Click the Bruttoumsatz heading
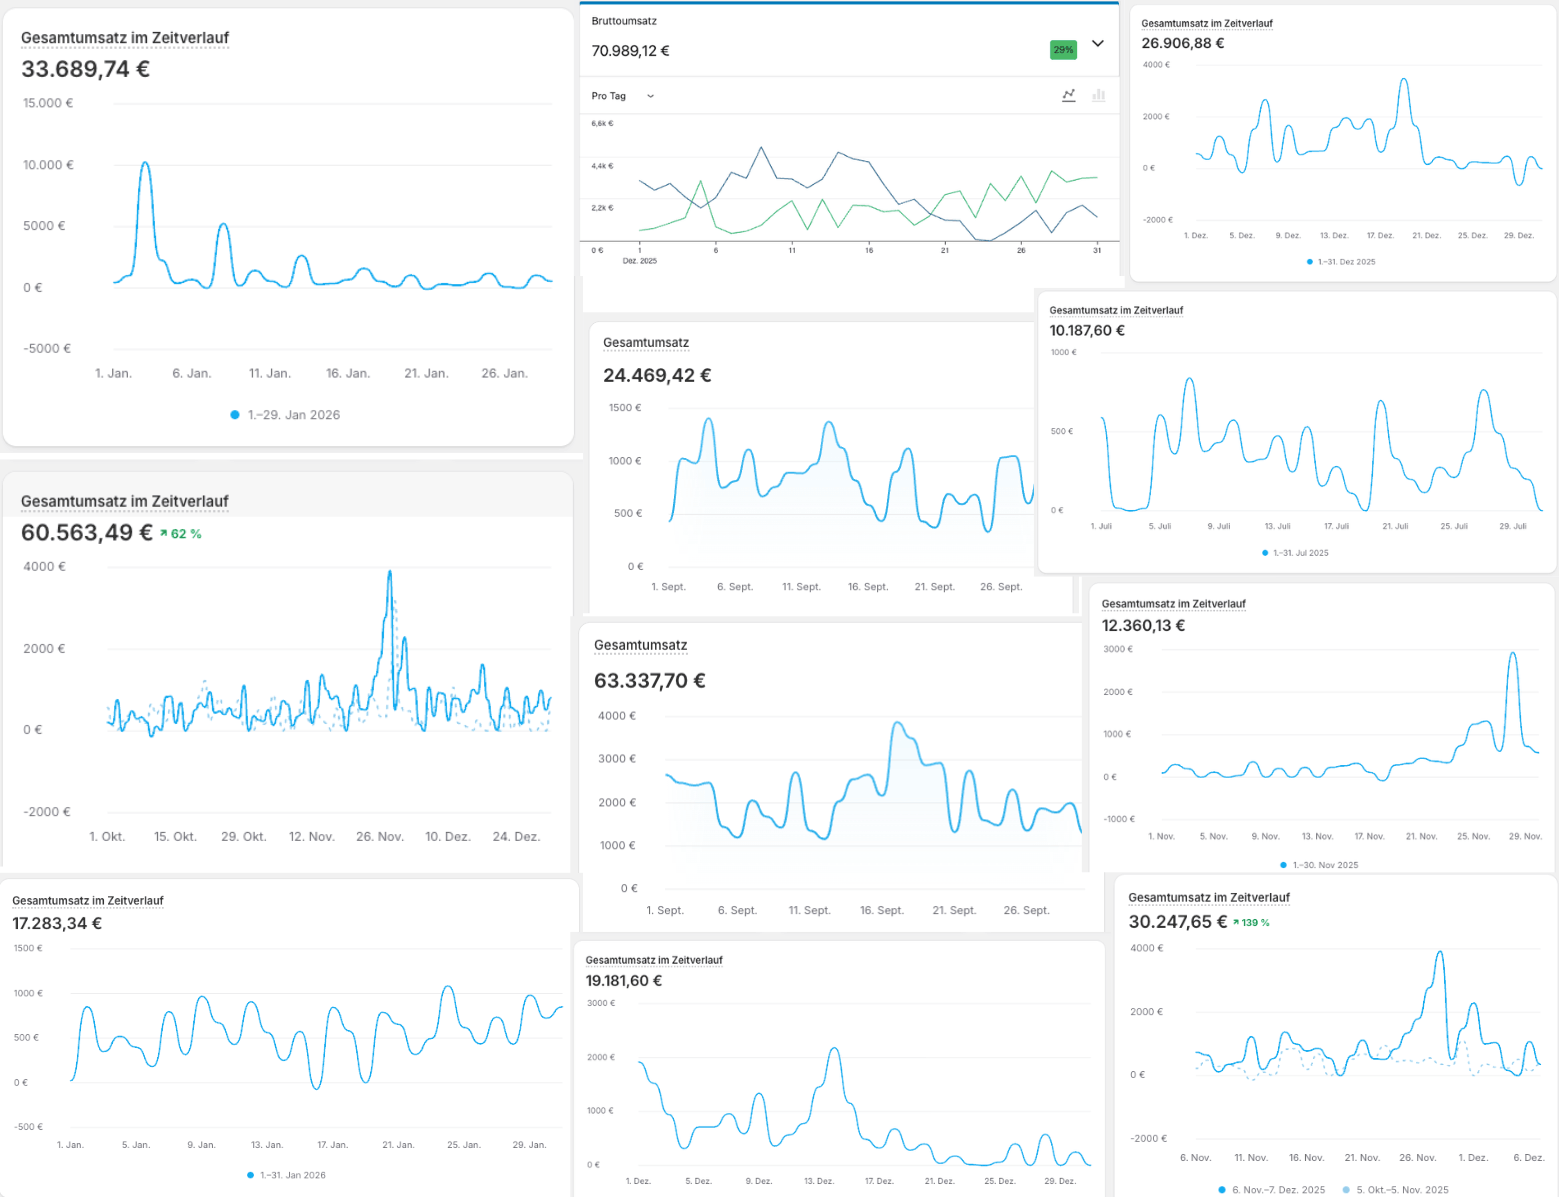Viewport: 1559px width, 1197px height. click(x=624, y=21)
